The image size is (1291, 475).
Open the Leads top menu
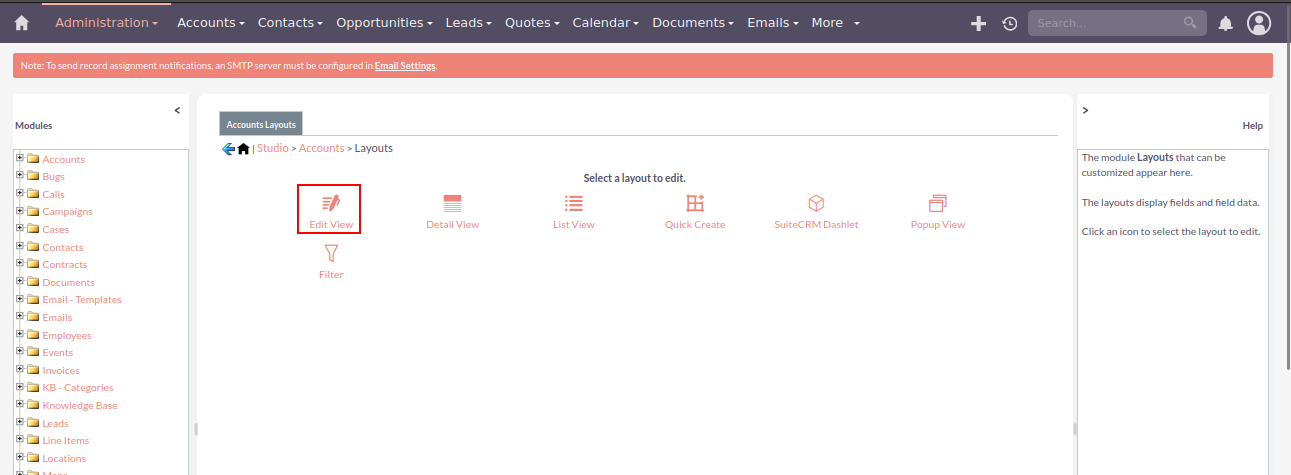point(469,22)
